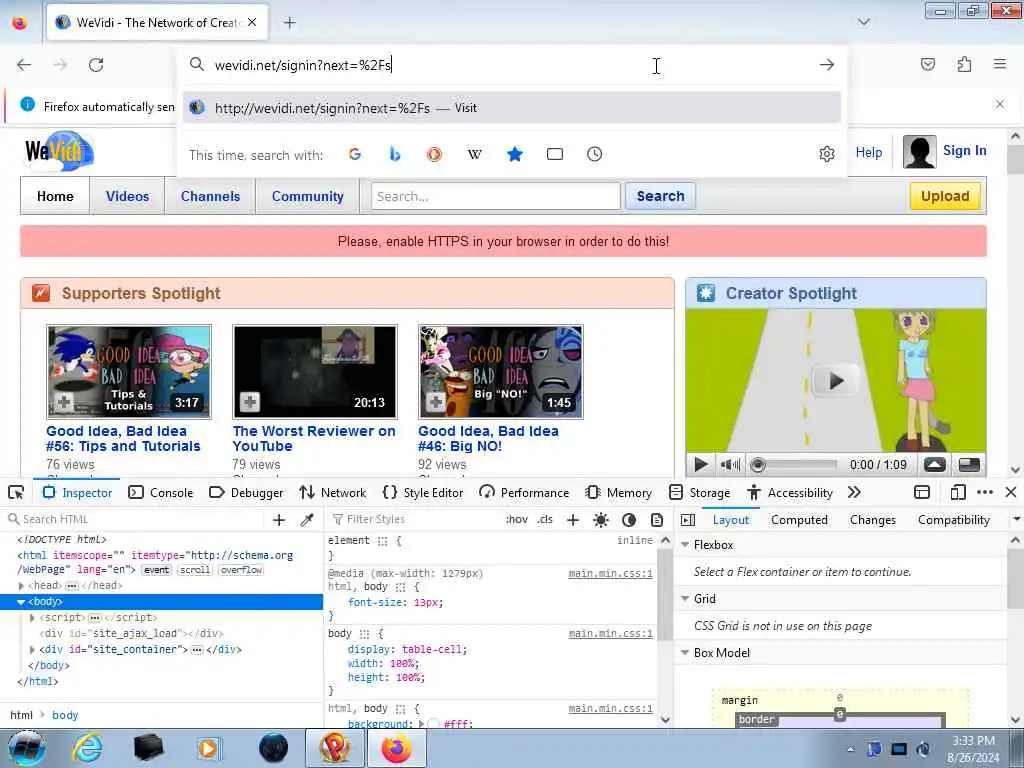1024x768 pixels.
Task: Open the Inspector tab
Action: pos(78,492)
